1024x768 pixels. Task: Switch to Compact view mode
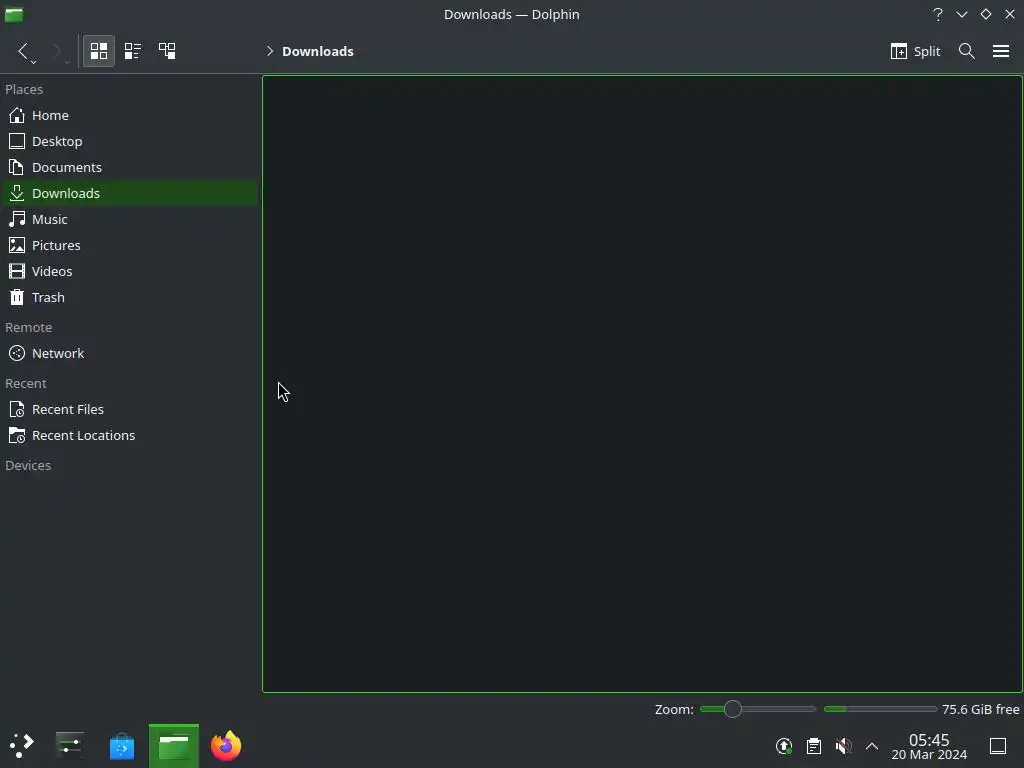point(133,51)
